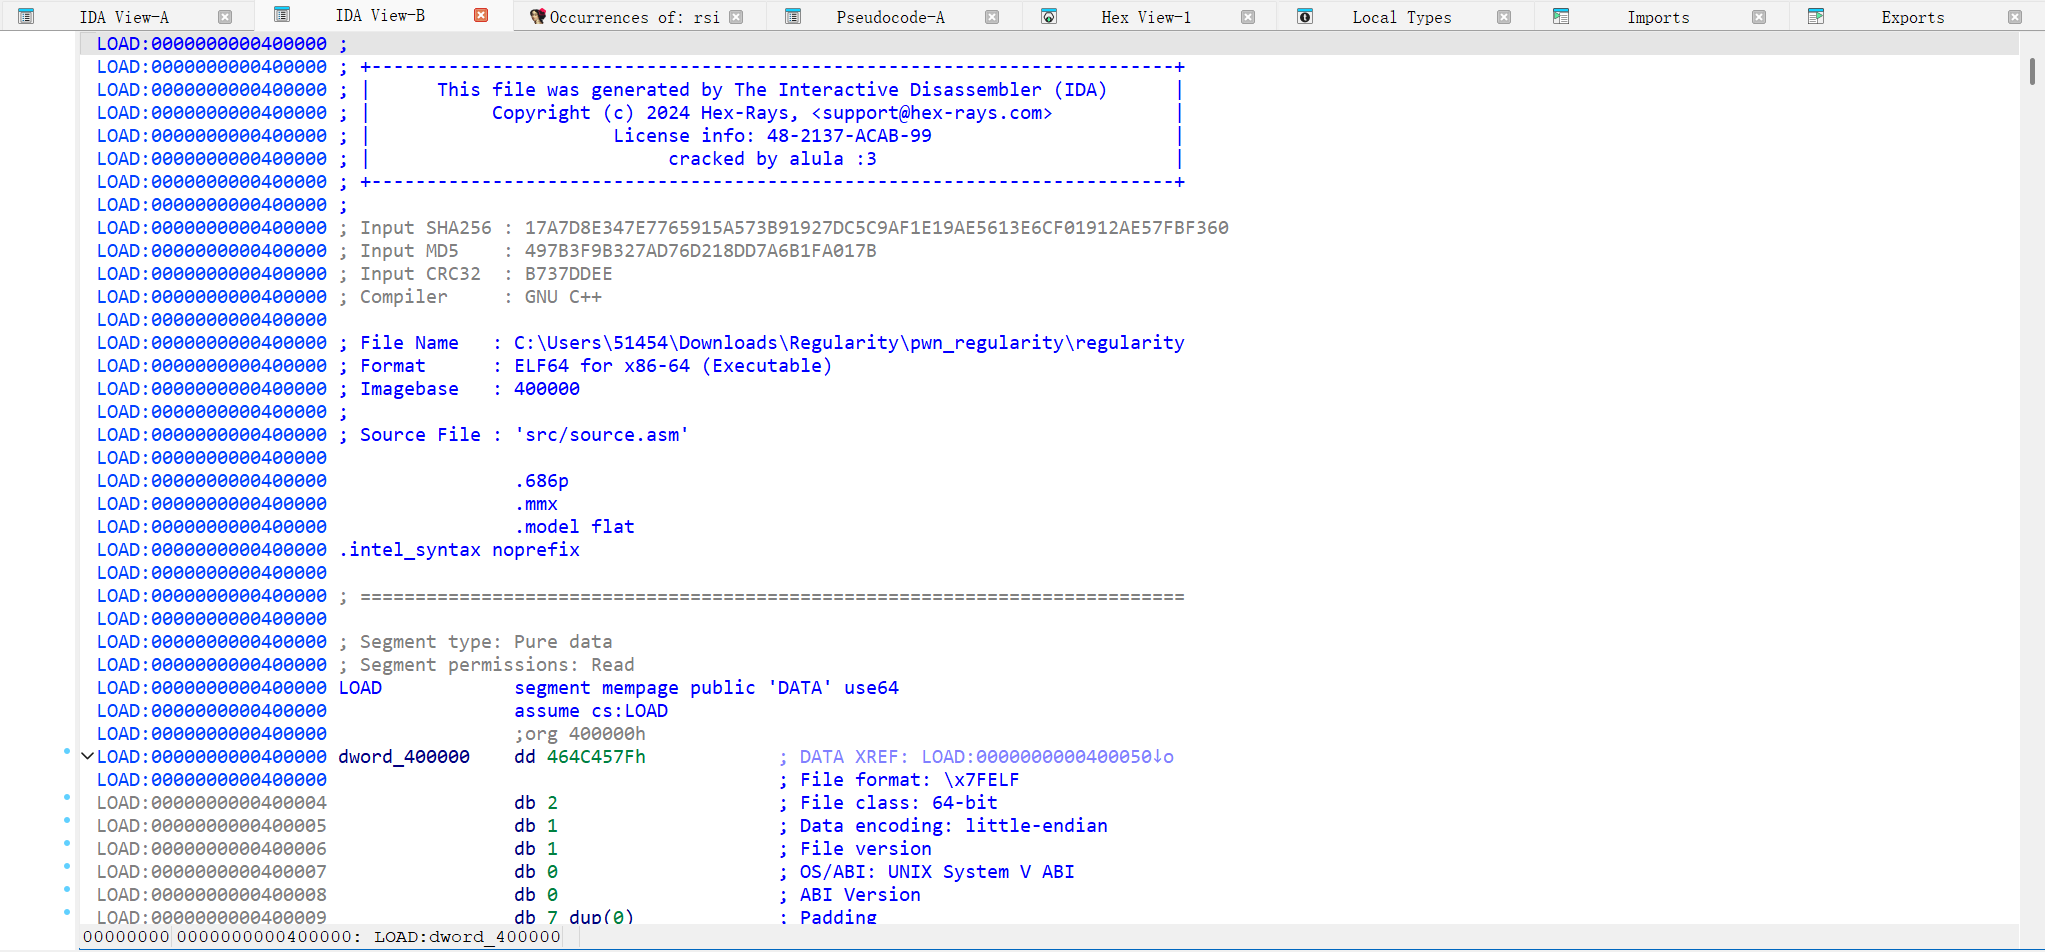This screenshot has width=2045, height=952.
Task: Click the breakpoint dot beside address 400005
Action: (67, 820)
